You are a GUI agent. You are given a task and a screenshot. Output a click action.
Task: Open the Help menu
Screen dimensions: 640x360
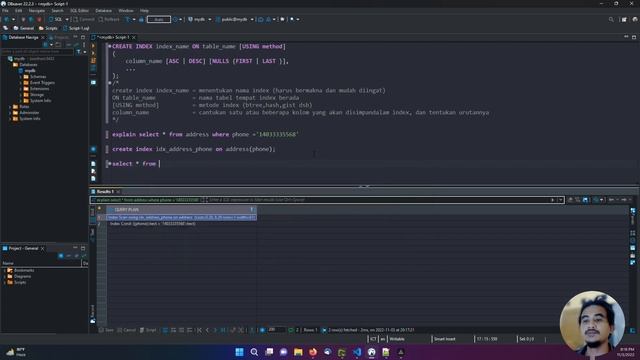(144, 11)
